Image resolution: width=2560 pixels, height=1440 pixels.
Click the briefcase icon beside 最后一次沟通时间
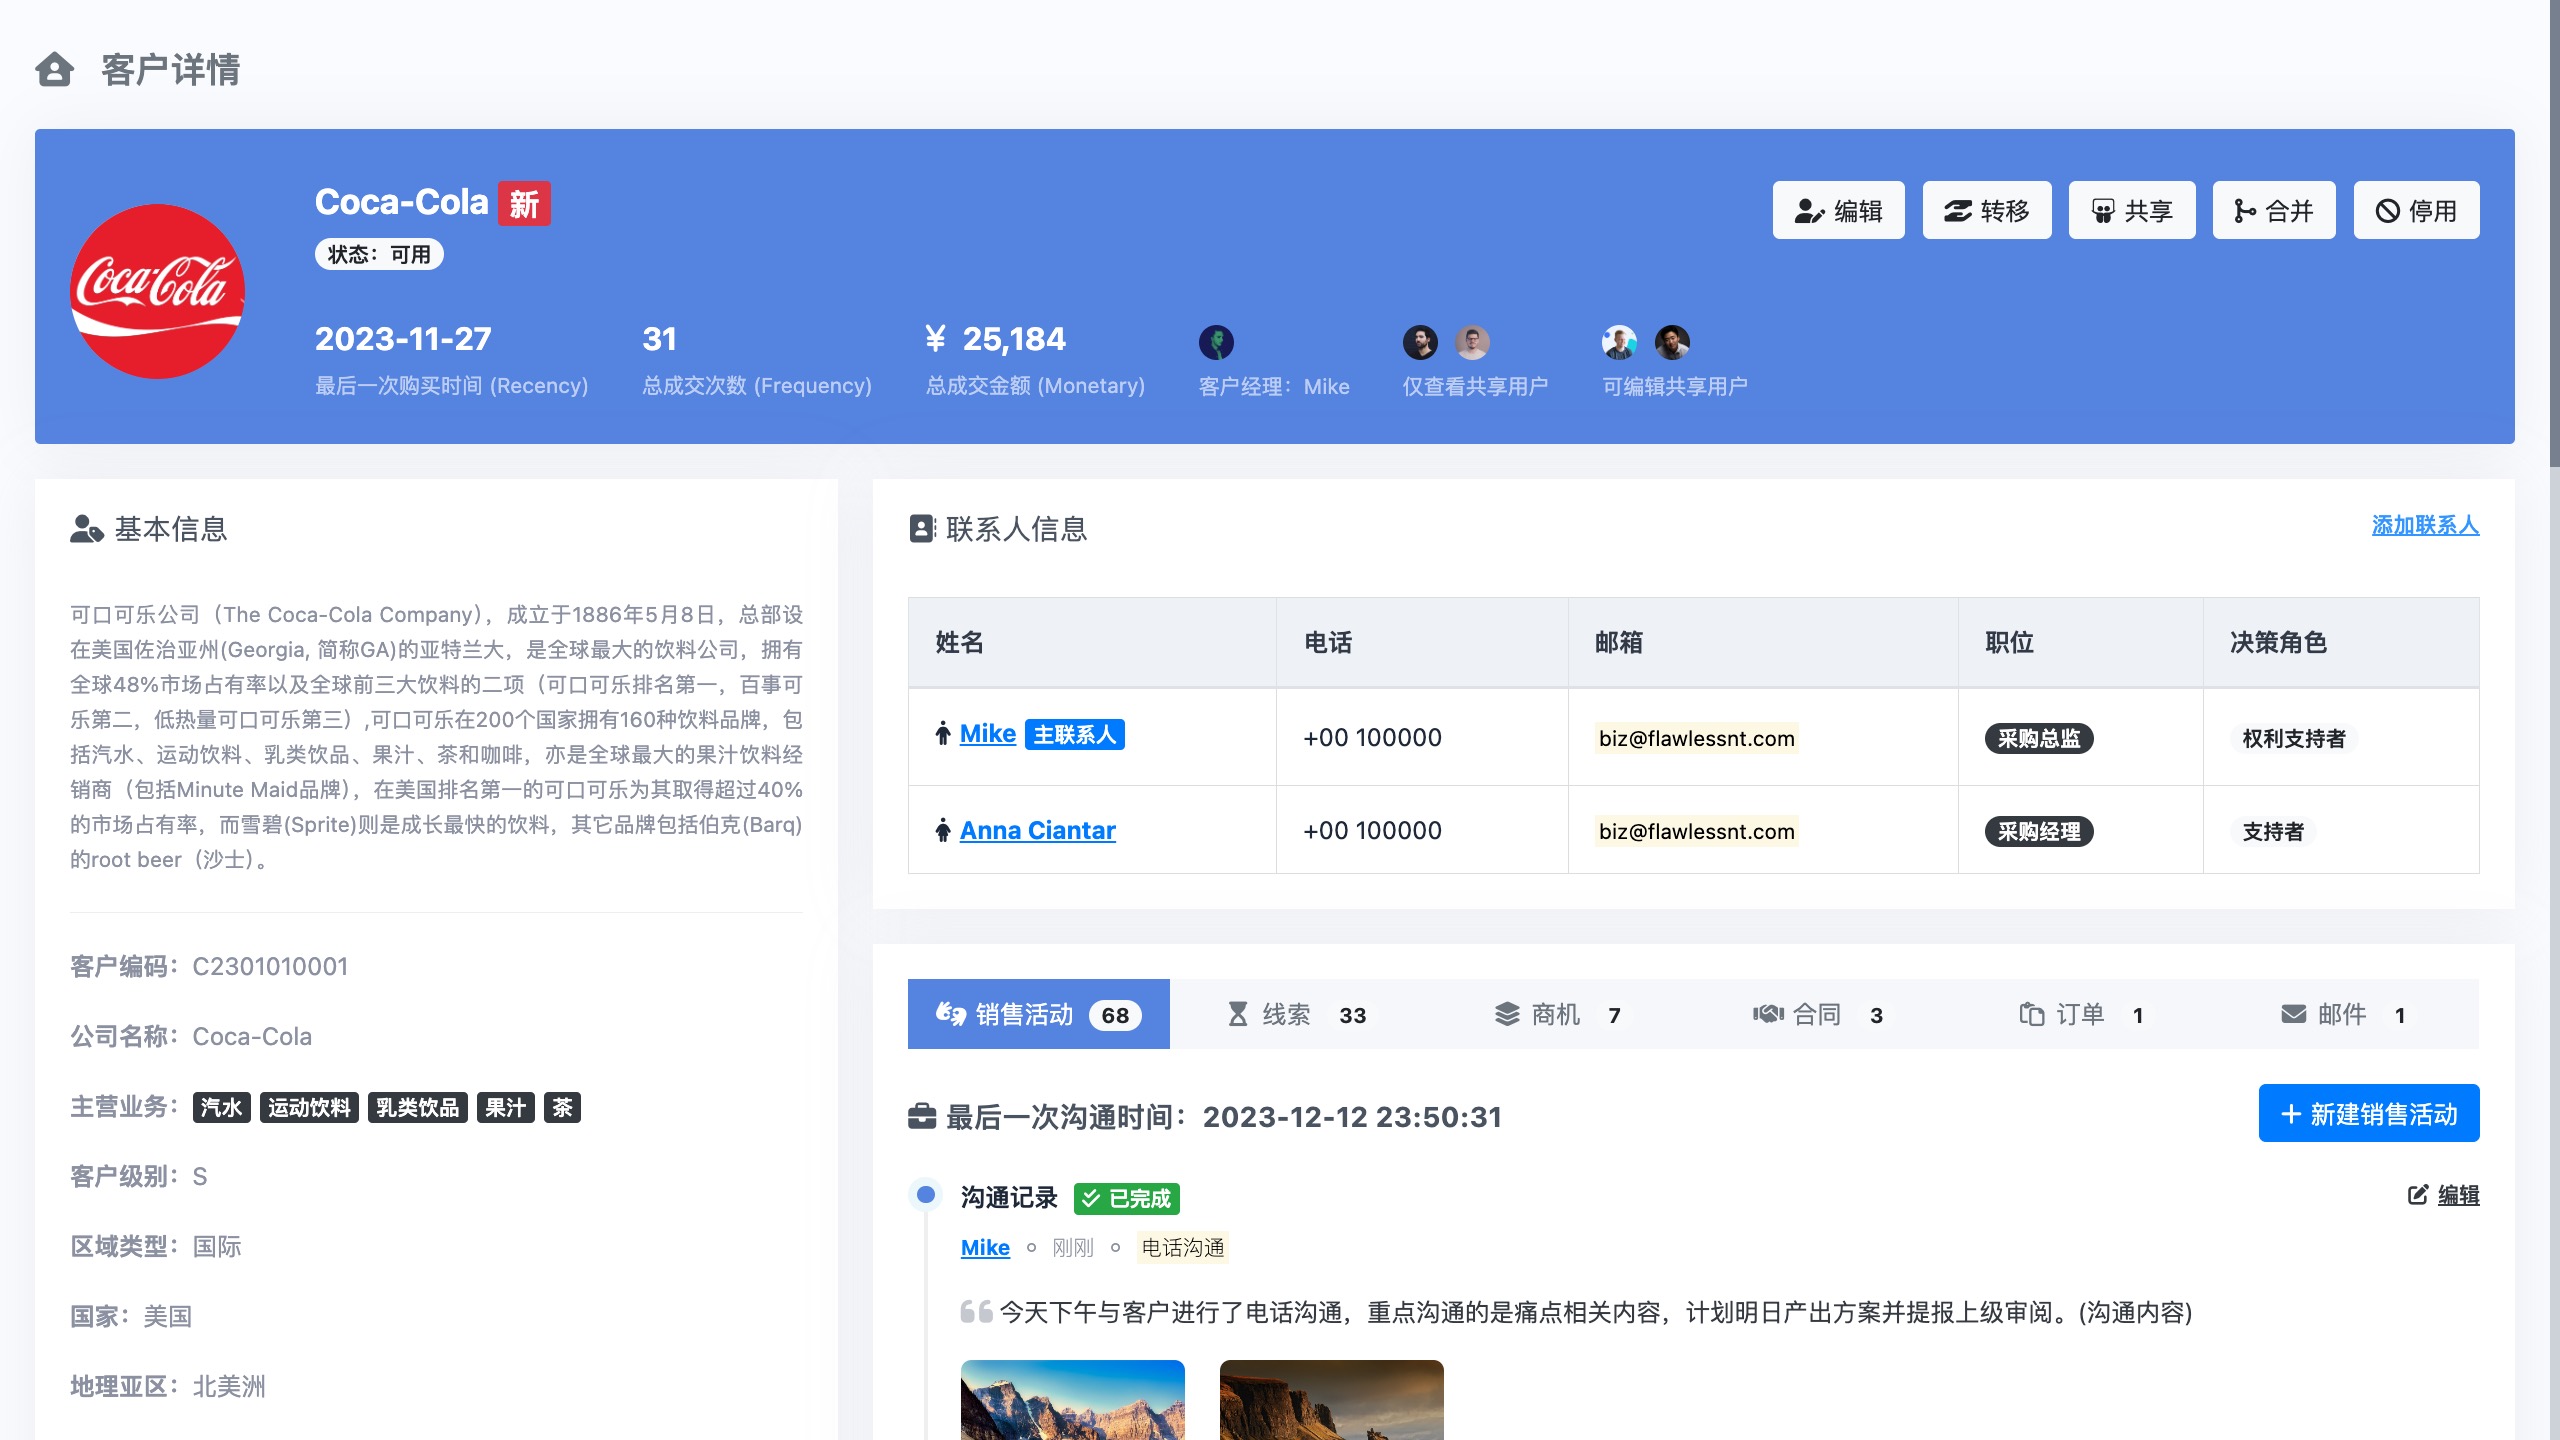click(x=921, y=1116)
